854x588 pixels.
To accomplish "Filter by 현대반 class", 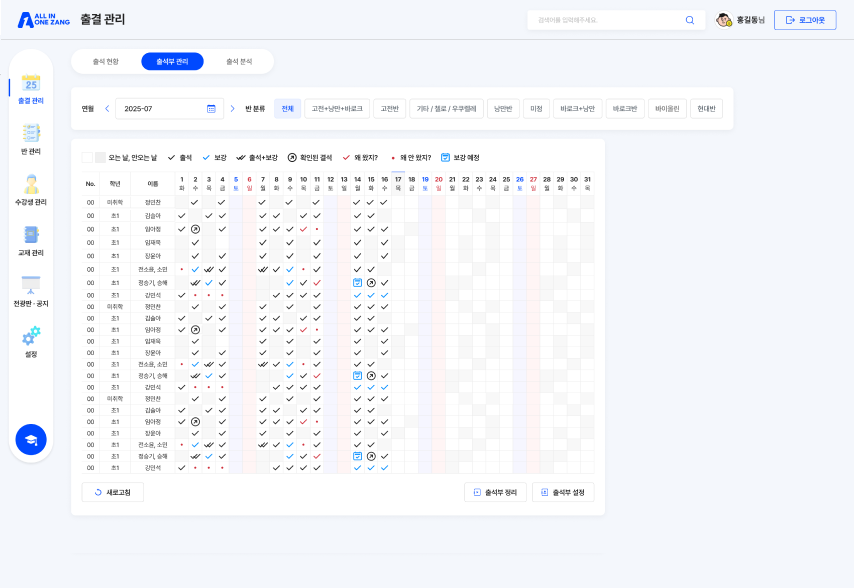I will coord(706,109).
